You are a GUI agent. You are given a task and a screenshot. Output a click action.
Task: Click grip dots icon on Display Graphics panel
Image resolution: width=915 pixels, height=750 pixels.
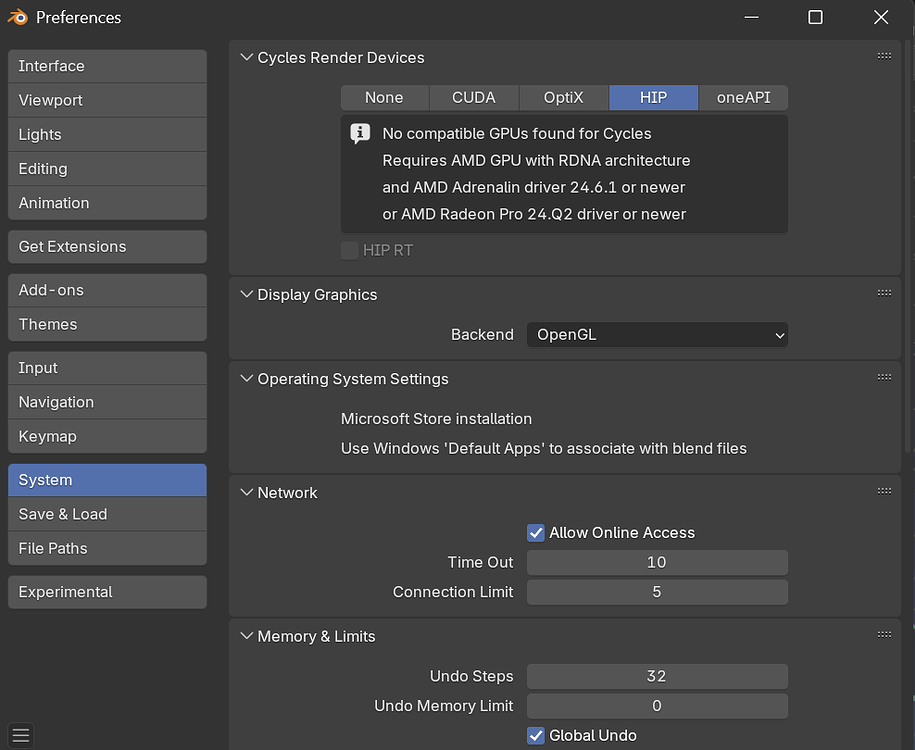coord(884,293)
